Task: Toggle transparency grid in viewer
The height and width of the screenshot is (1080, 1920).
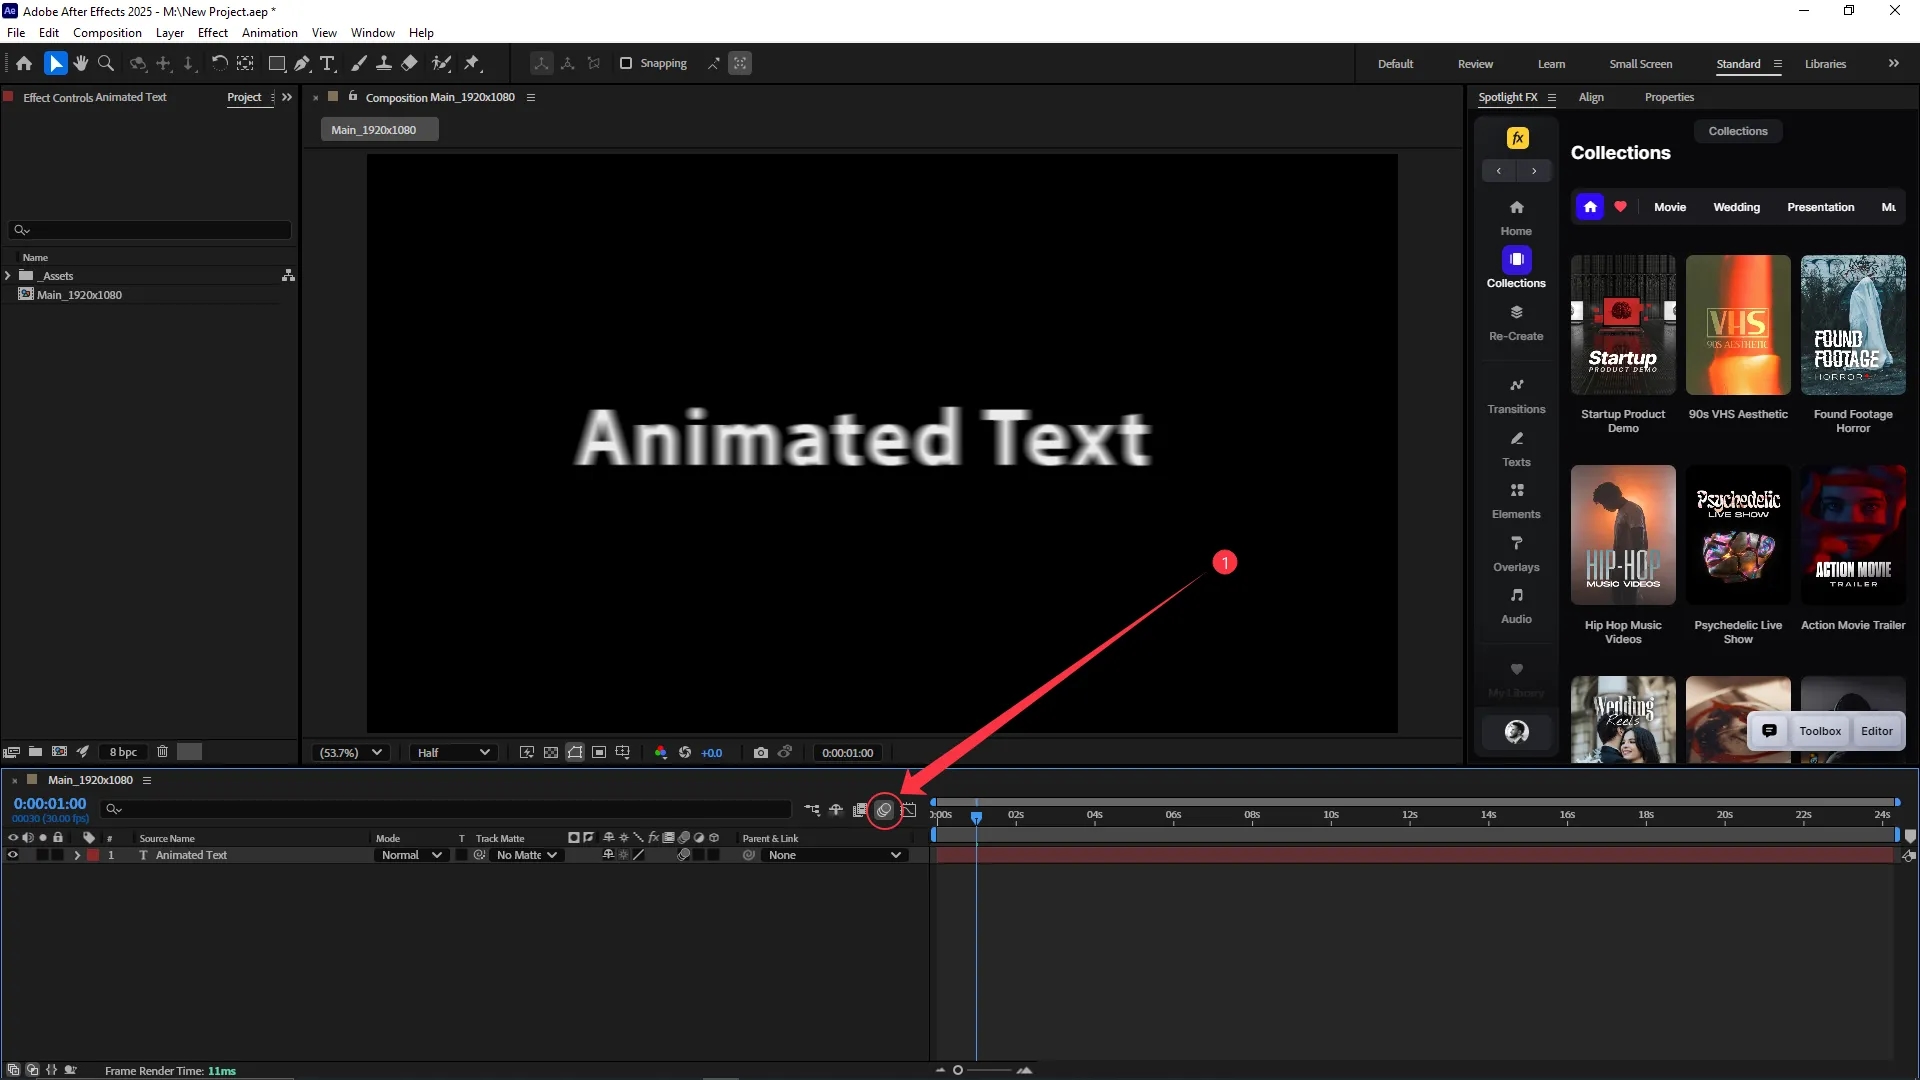Action: [x=551, y=753]
